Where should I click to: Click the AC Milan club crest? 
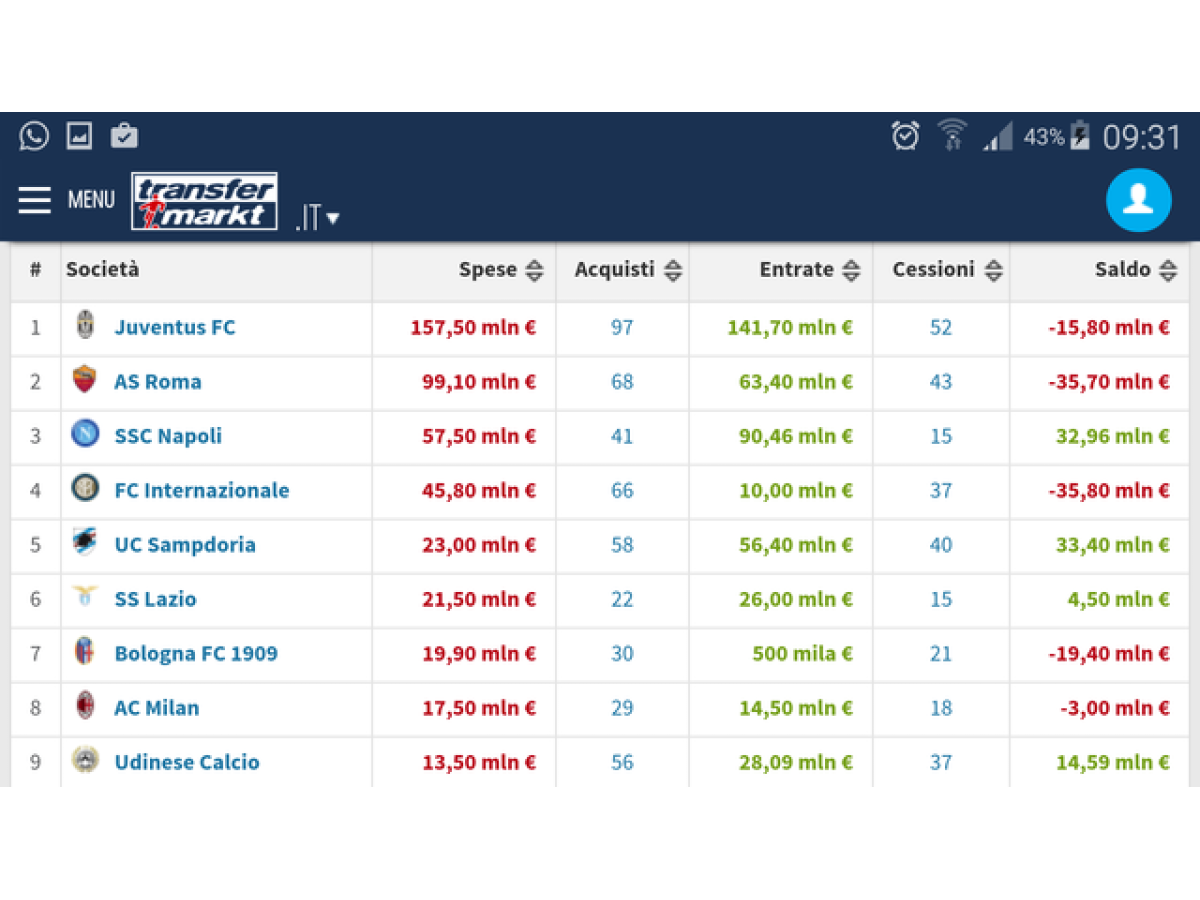[x=85, y=706]
